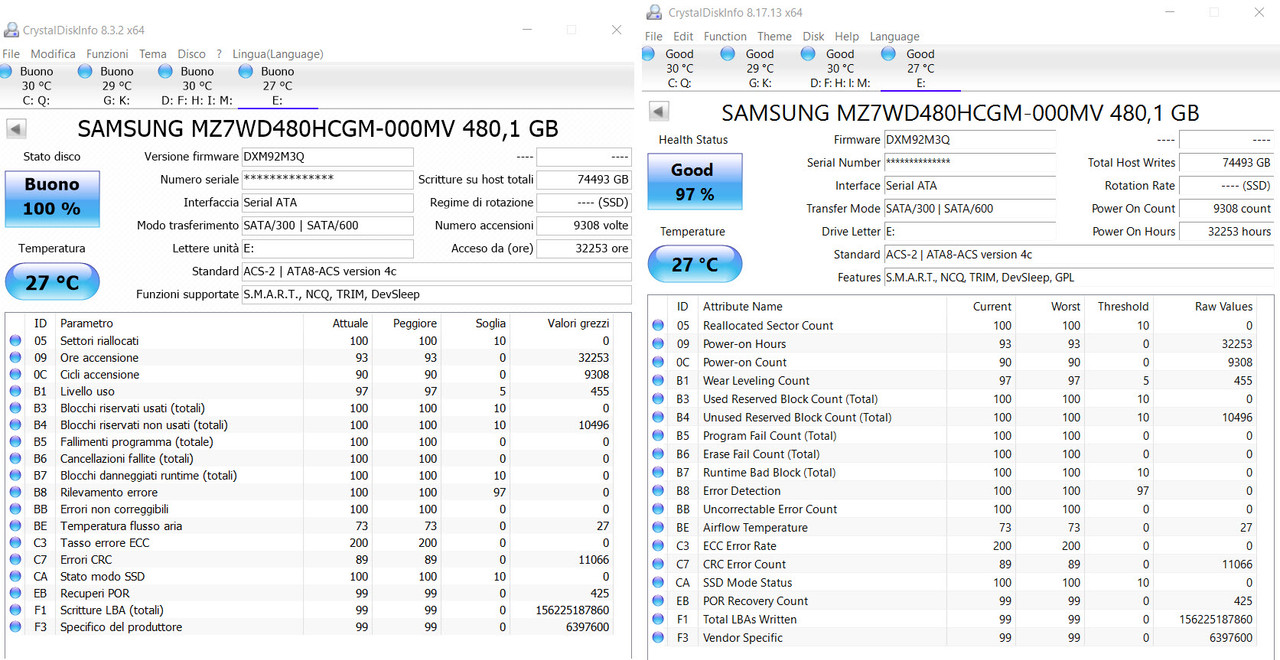Open the Disco menu
The image size is (1280, 660).
(192, 54)
